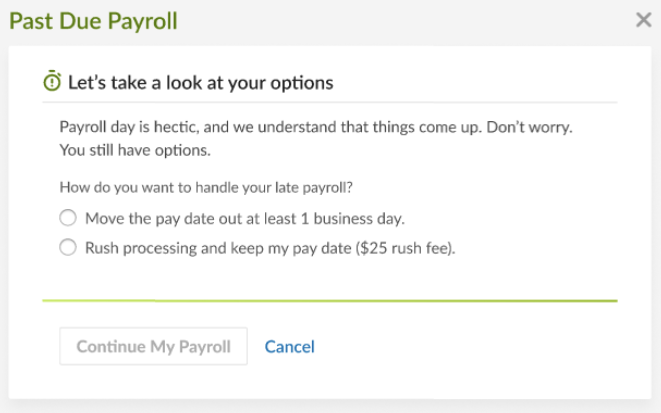Viewport: 661px width, 413px height.
Task: Click the 'Past Due Payroll' title
Action: click(93, 21)
